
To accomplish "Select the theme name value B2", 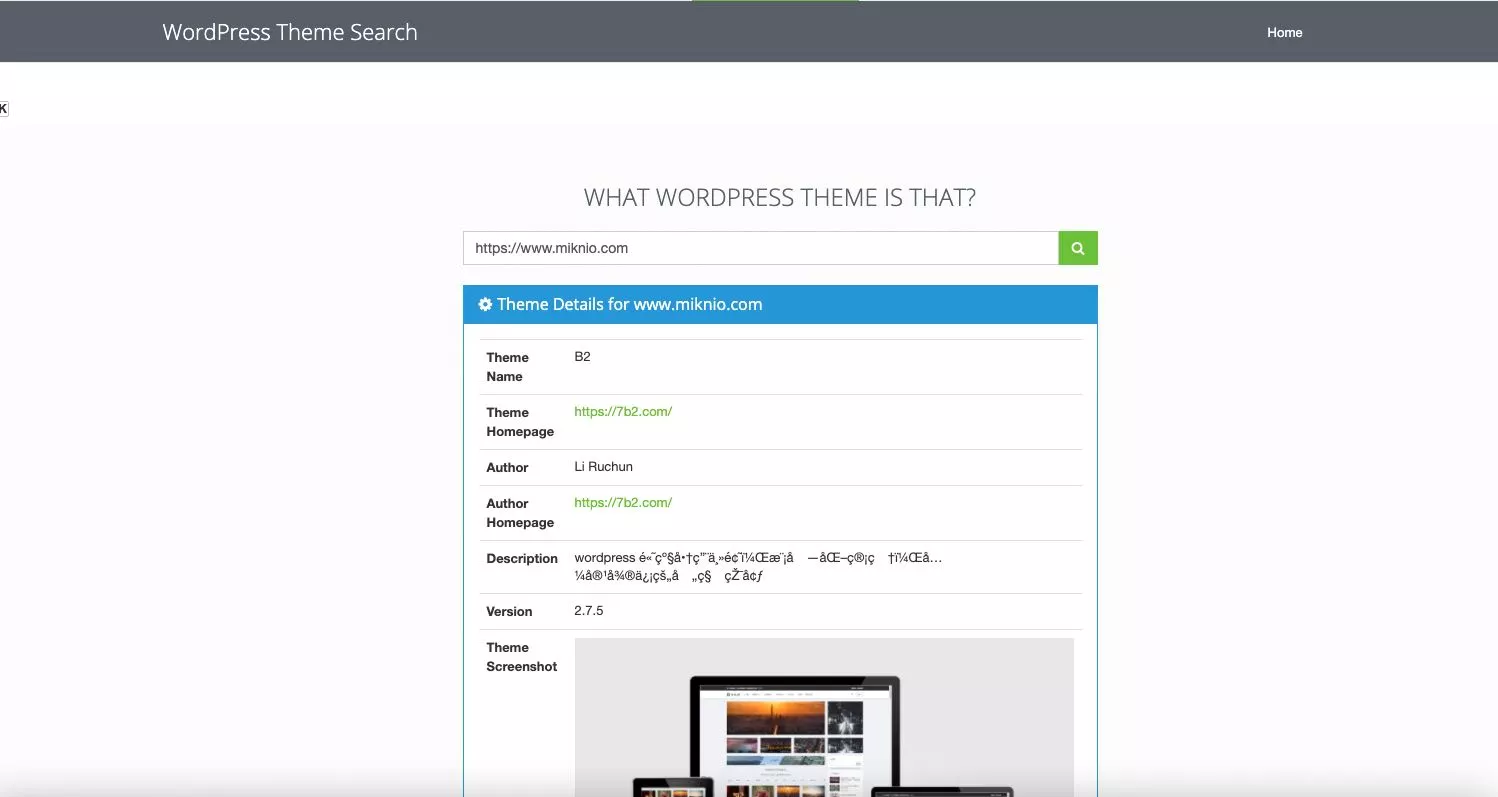I will [582, 356].
